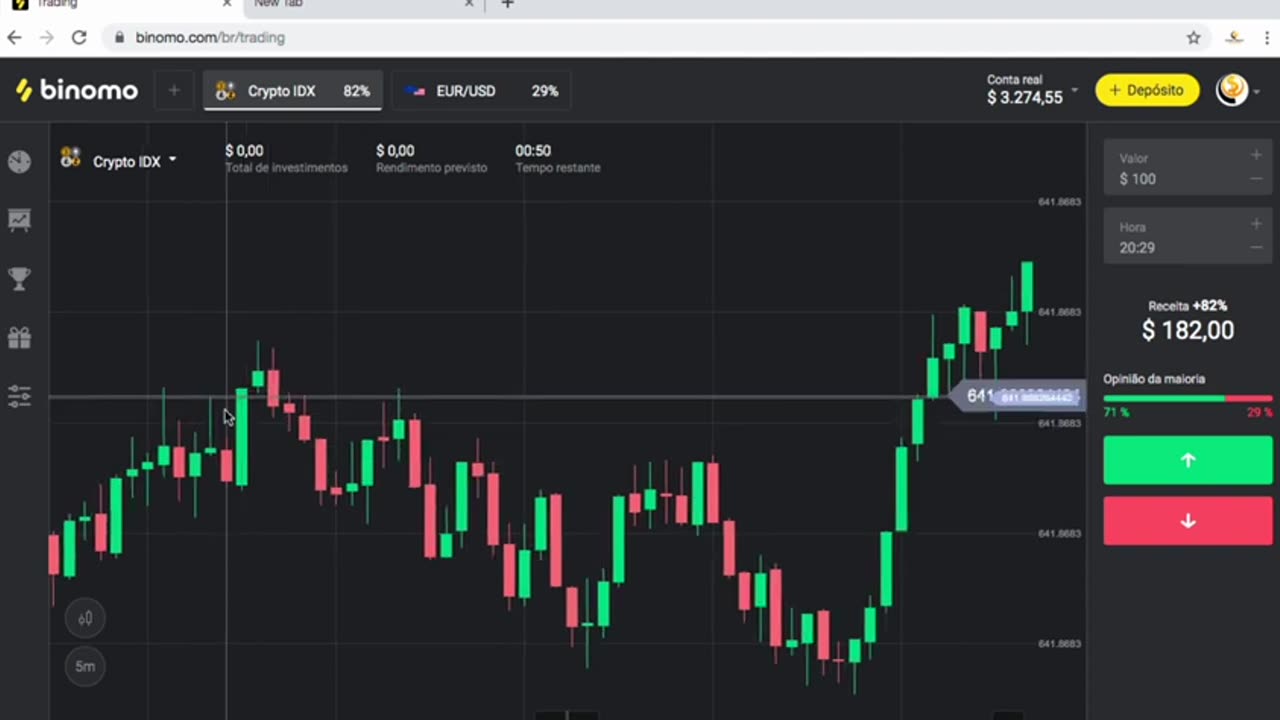Place an up trade with green arrow
Screen dimensions: 1280x720
click(1188, 460)
